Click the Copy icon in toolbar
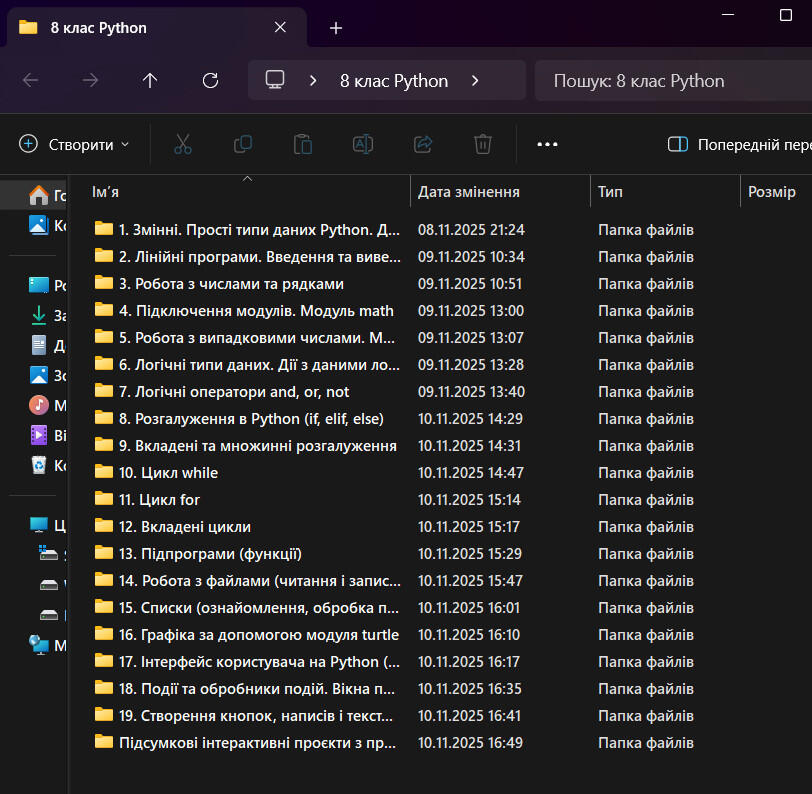This screenshot has width=812, height=794. 243,144
